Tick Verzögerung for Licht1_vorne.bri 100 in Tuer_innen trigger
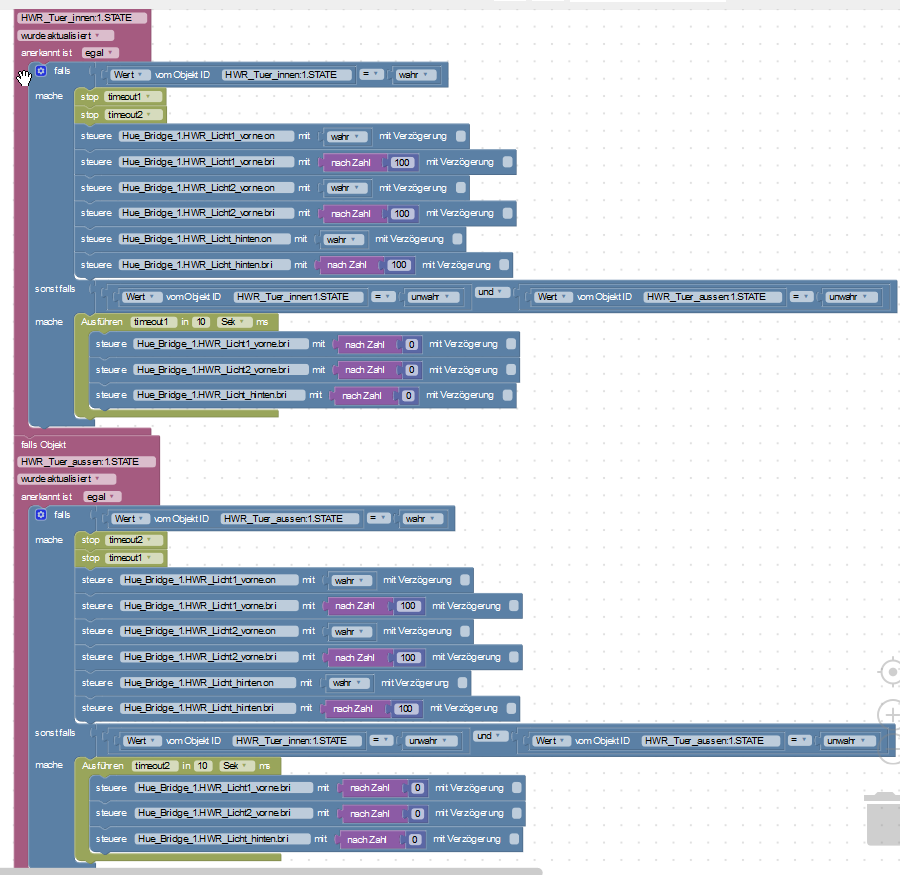Viewport: 900px width, 875px height. 507,162
